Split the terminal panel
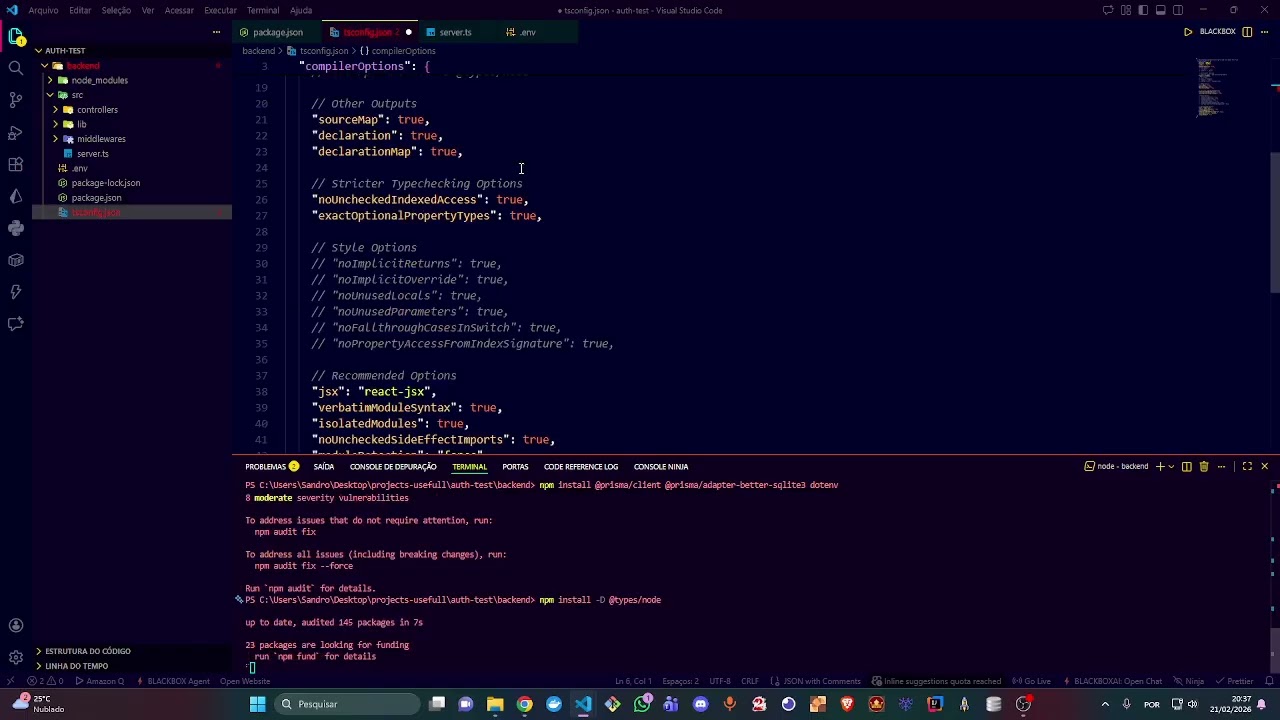This screenshot has width=1280, height=720. (x=1187, y=466)
